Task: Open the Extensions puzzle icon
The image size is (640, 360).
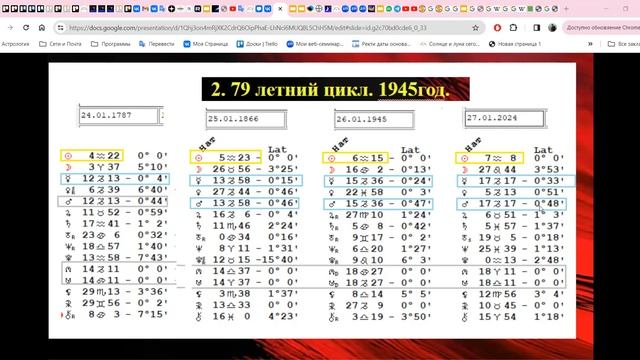Action: pyautogui.click(x=513, y=28)
